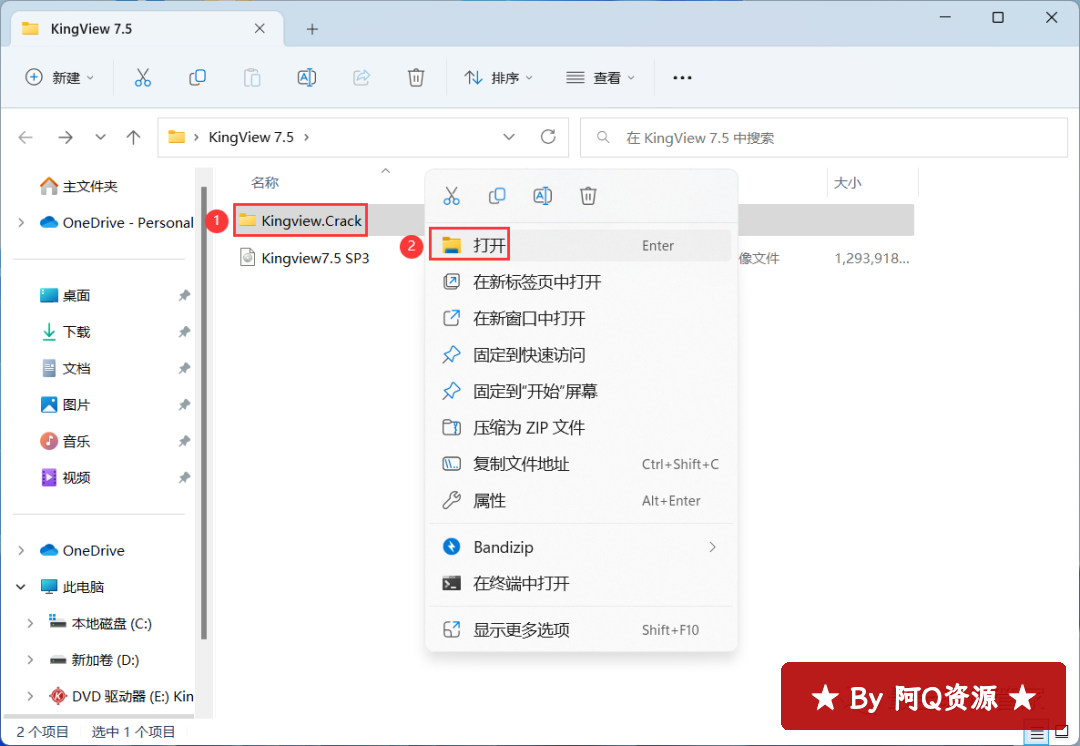The image size is (1080, 746).
Task: Click the Copy icon in the top toolbar
Action: pyautogui.click(x=197, y=78)
